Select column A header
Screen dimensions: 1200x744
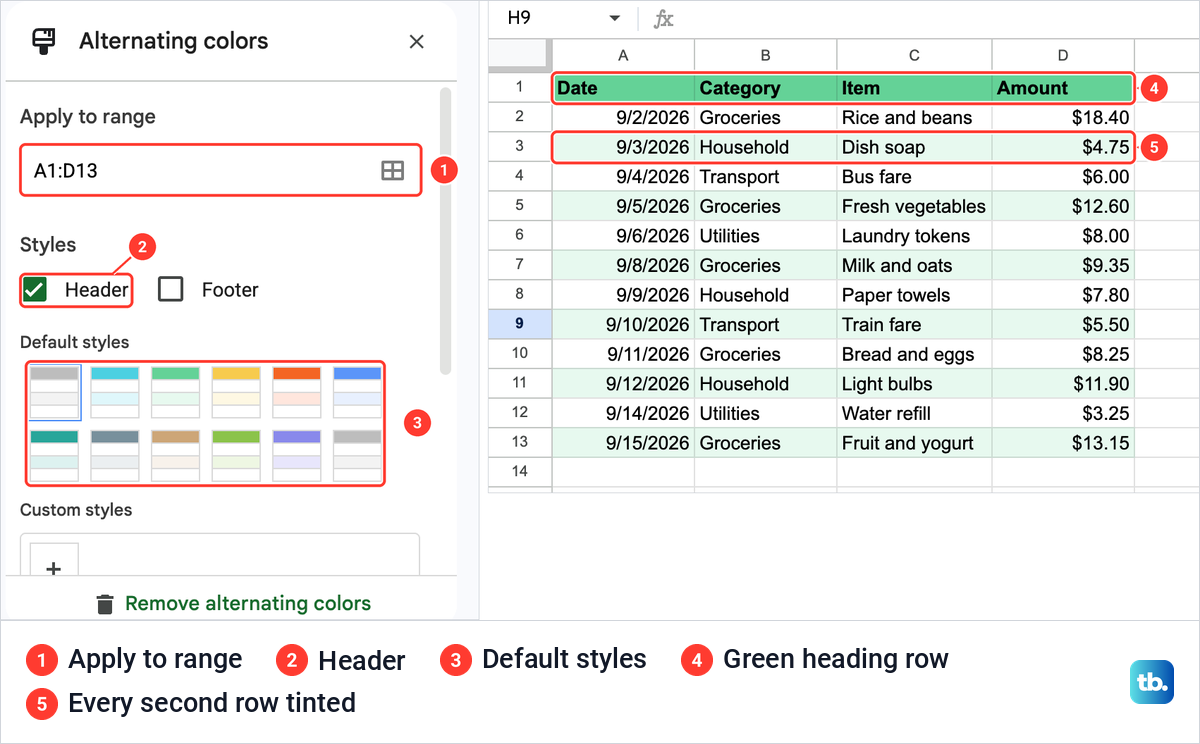coord(623,55)
